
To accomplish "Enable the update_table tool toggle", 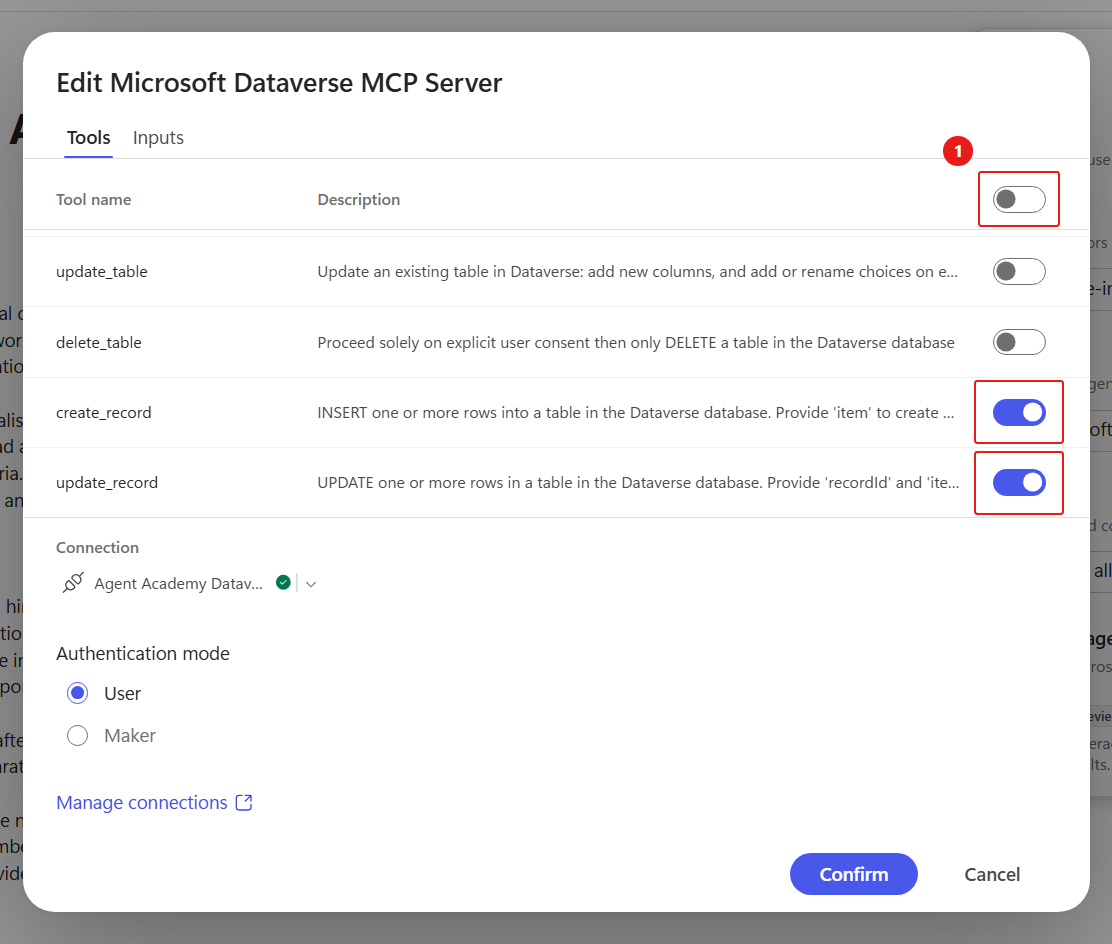I will [x=1018, y=272].
